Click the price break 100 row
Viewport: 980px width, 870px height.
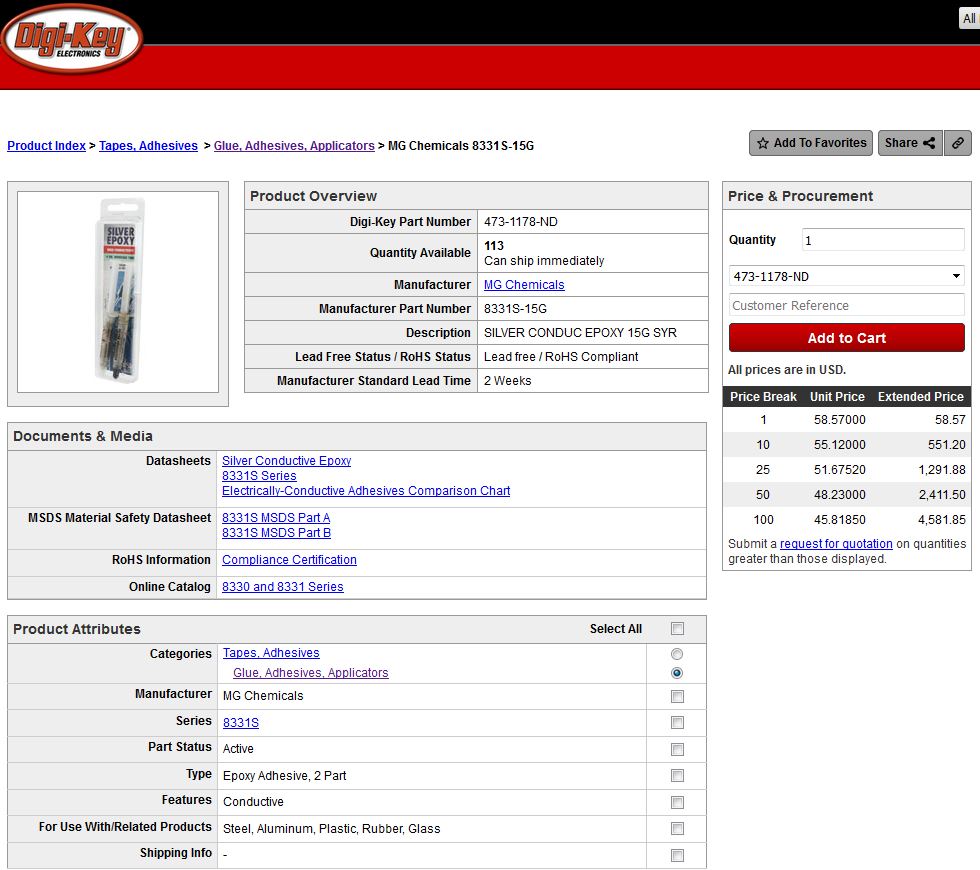tap(846, 520)
